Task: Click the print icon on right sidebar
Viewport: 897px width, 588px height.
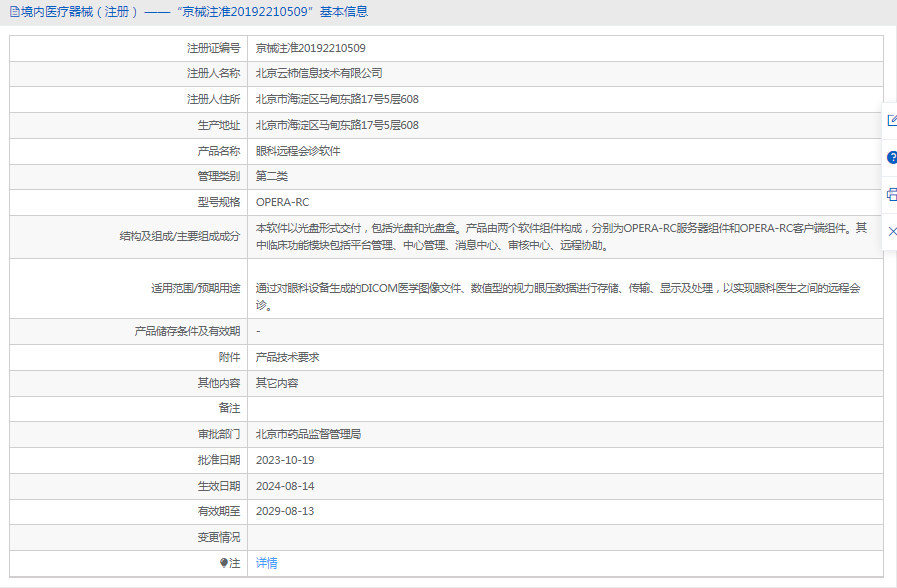Action: 891,194
